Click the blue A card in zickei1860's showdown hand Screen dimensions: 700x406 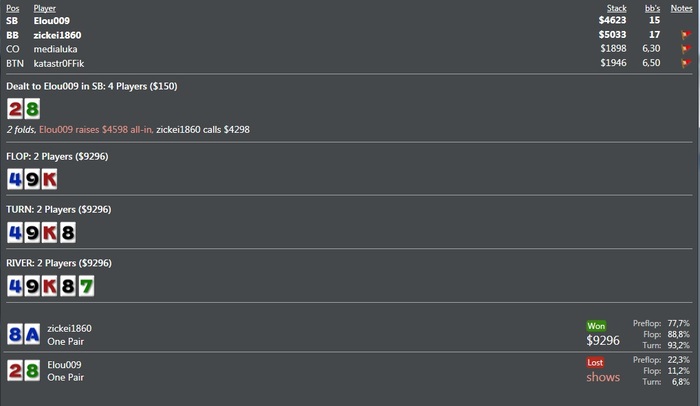(x=32, y=334)
